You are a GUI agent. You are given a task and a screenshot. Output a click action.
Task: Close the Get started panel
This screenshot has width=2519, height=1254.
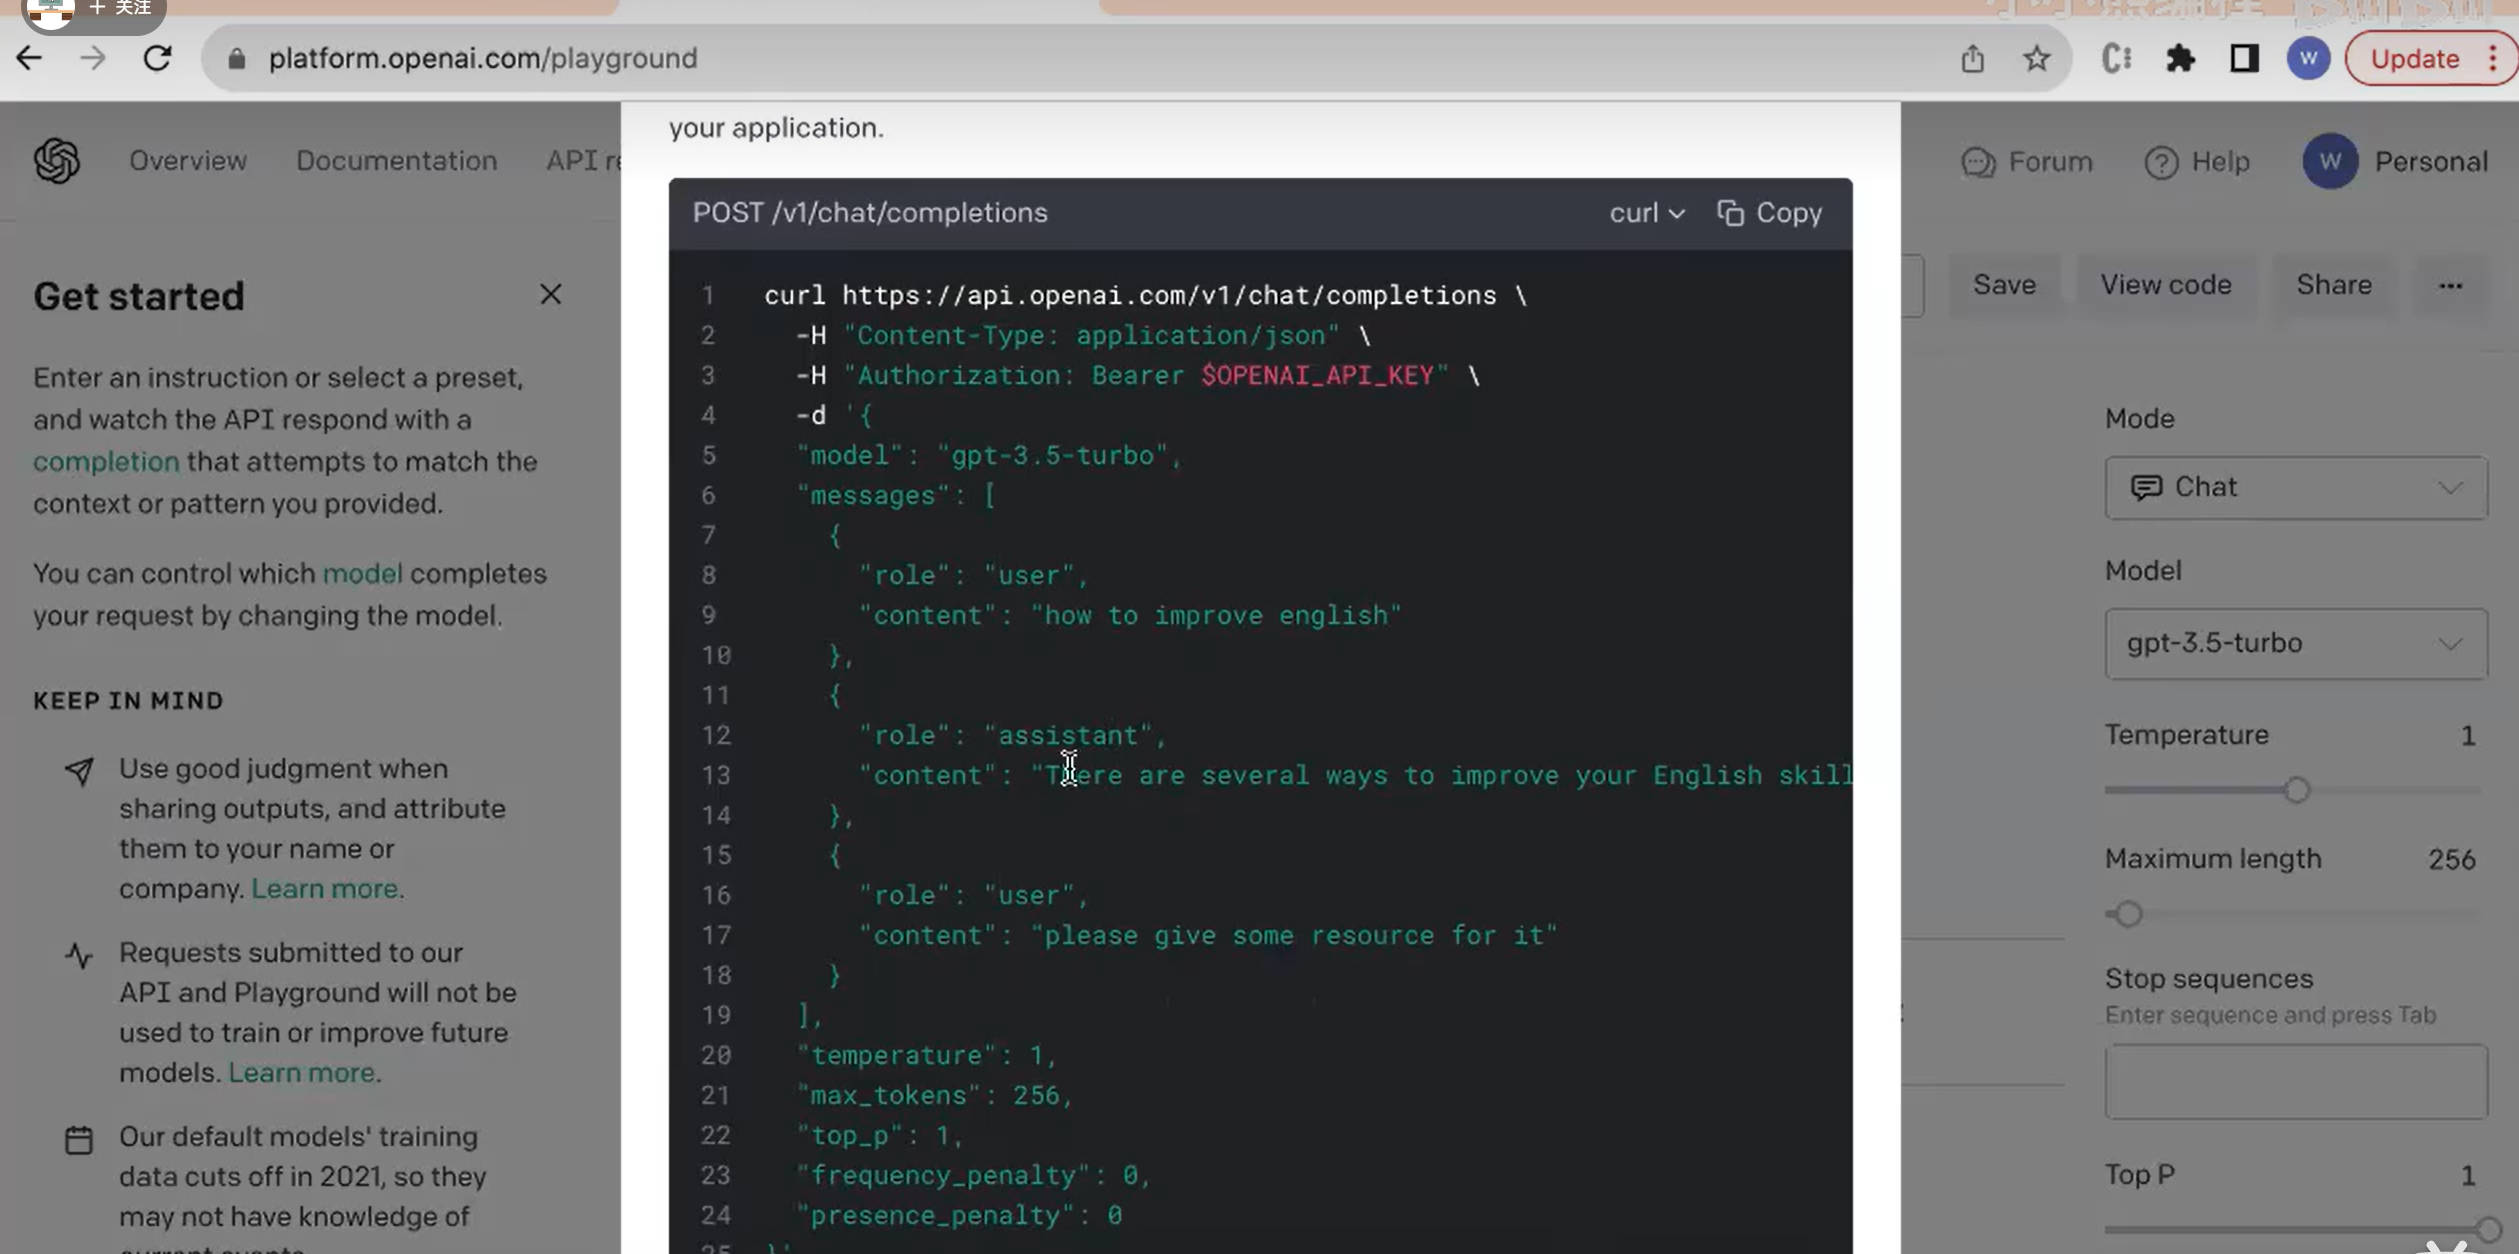click(x=550, y=294)
